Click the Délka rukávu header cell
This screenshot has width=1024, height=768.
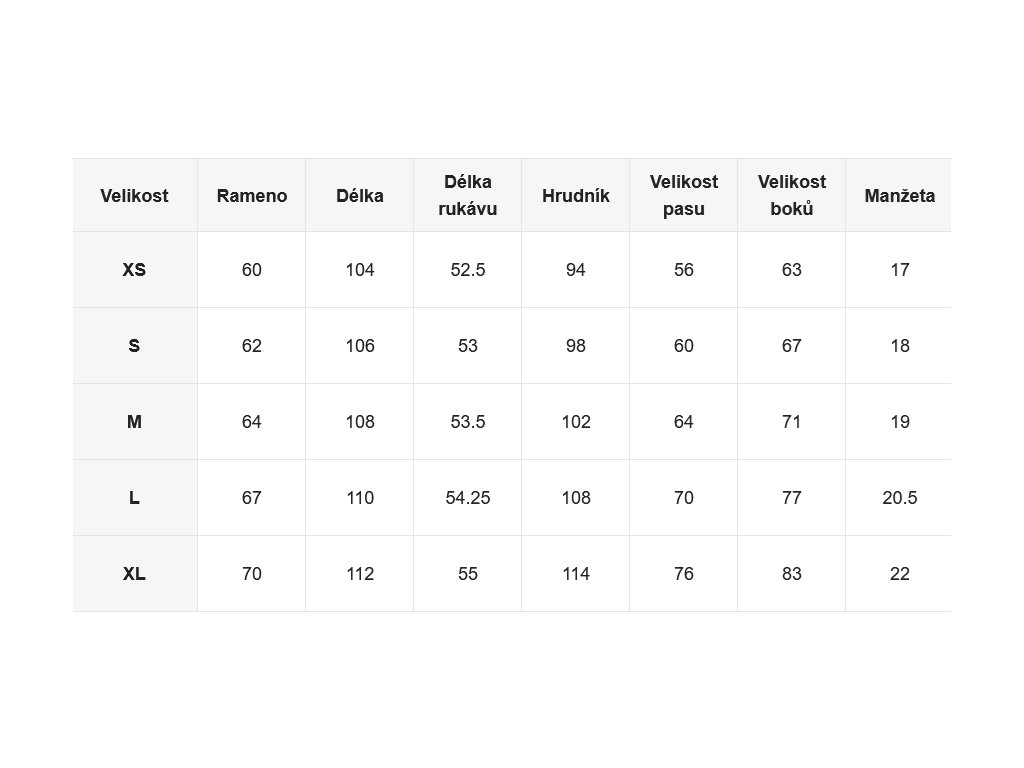[468, 195]
